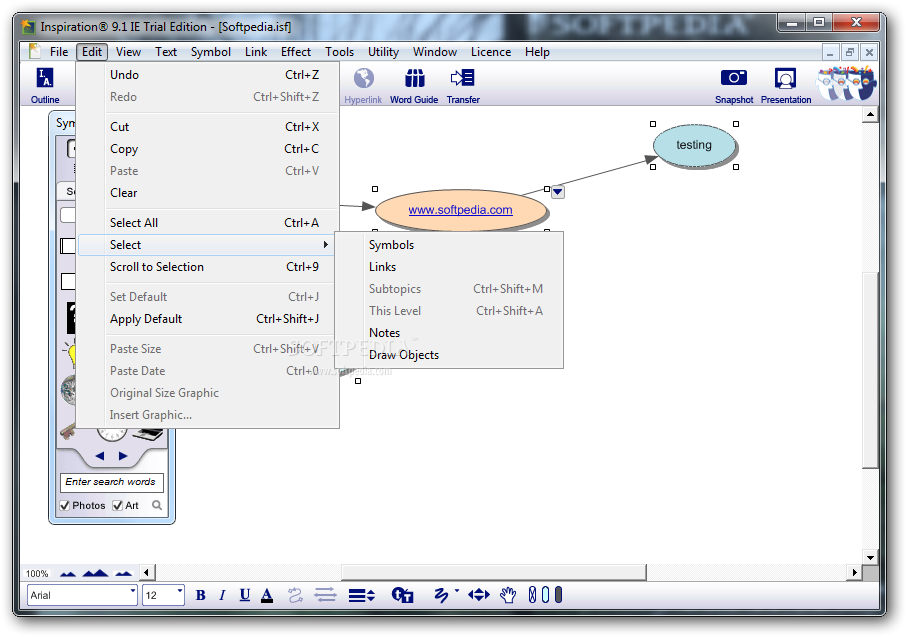The width and height of the screenshot is (907, 637).
Task: Click the four-way position arrows icon
Action: click(479, 595)
